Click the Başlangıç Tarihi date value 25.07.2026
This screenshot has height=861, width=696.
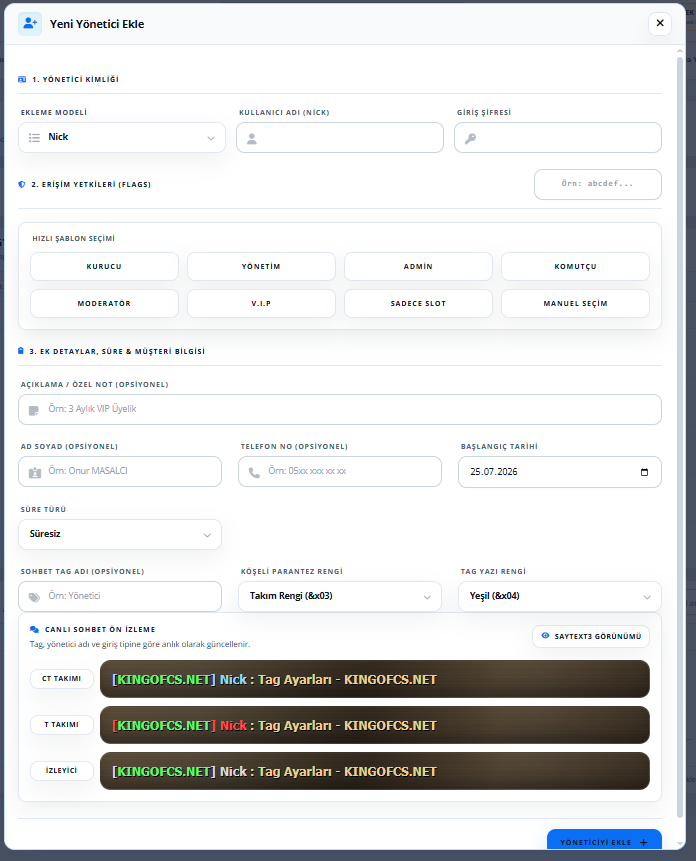click(x=493, y=472)
